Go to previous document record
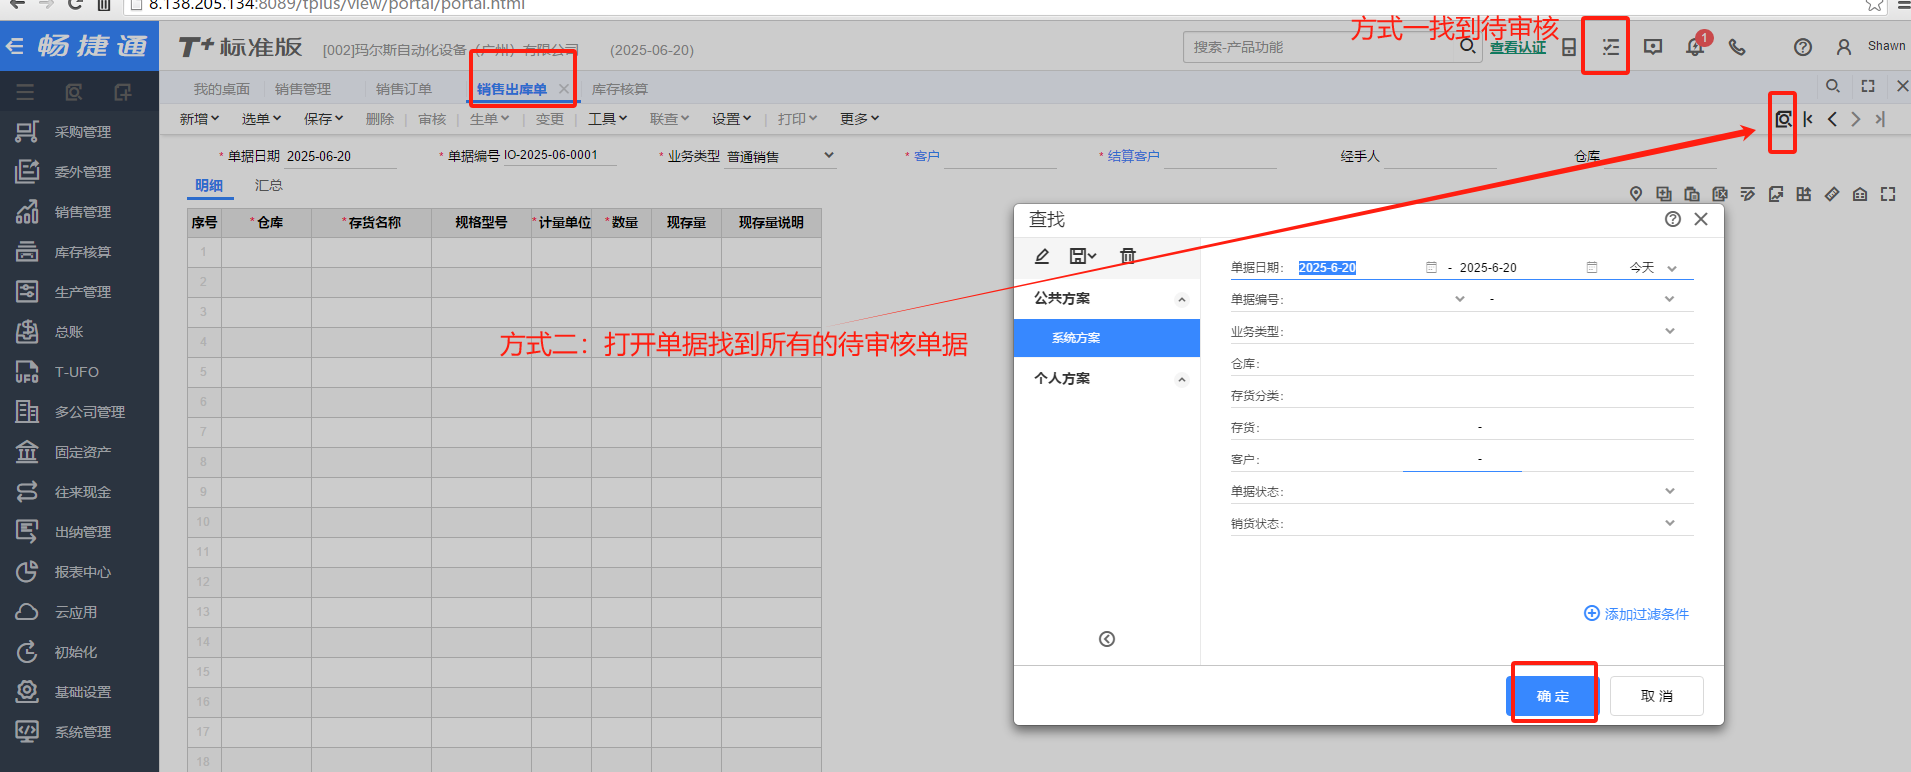1911x772 pixels. (x=1832, y=119)
